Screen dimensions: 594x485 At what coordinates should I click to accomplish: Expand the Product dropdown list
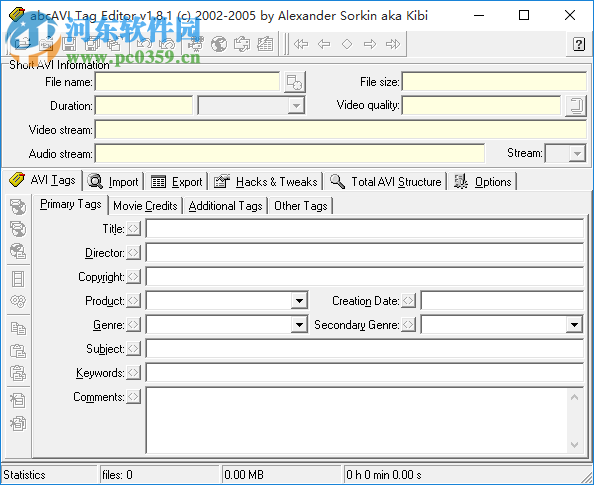299,301
